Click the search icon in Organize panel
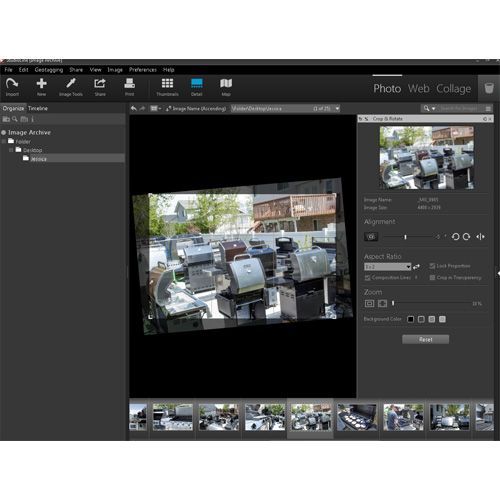Screen dimensions: 500x500 pyautogui.click(x=15, y=119)
